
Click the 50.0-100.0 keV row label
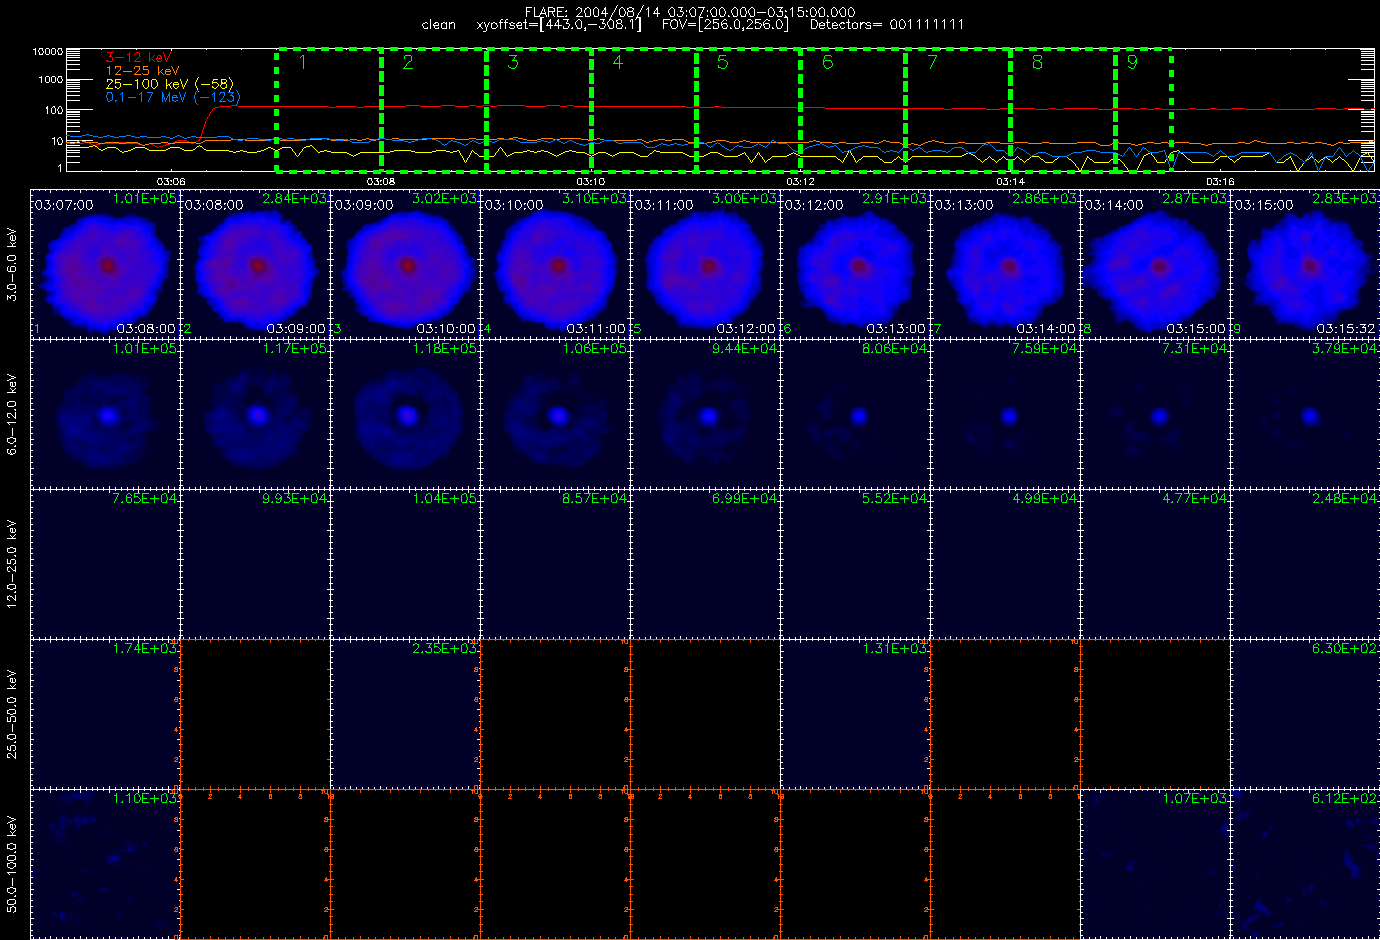coord(12,864)
